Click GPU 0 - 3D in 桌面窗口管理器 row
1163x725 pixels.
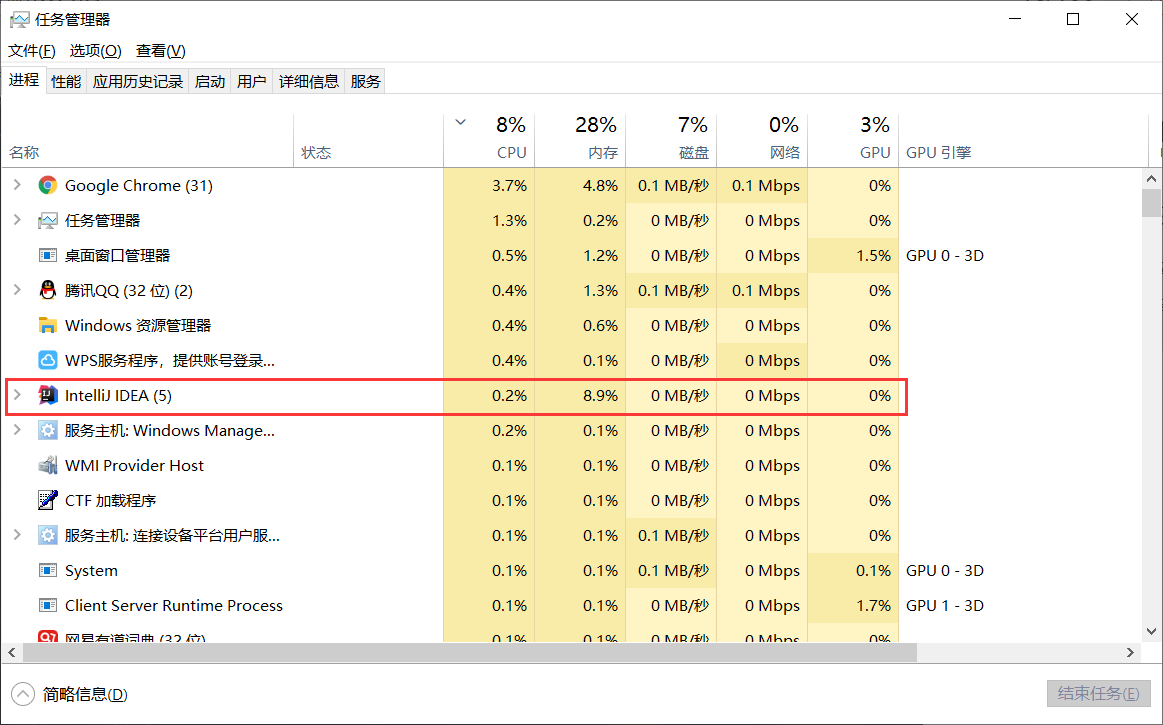(945, 255)
